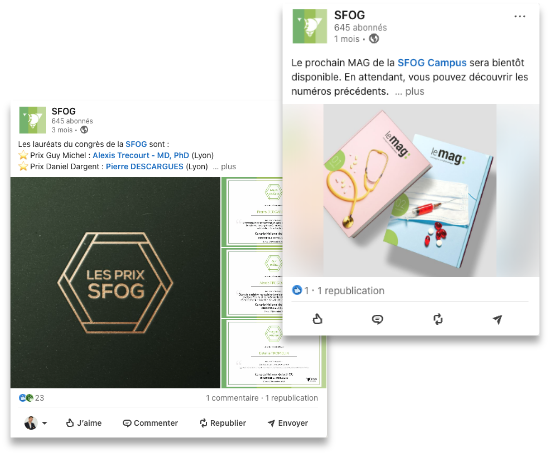This screenshot has width=550, height=455.
Task: Click the Envoyer button
Action: 288,423
